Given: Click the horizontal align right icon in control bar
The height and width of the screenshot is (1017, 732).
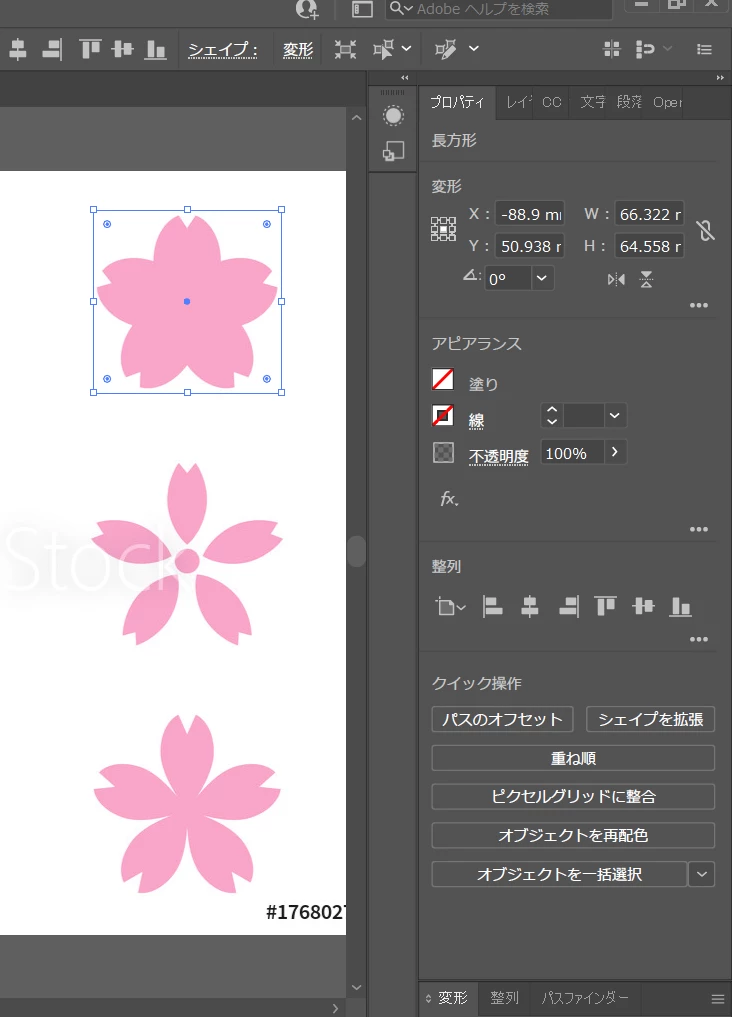Looking at the screenshot, I should coord(52,49).
